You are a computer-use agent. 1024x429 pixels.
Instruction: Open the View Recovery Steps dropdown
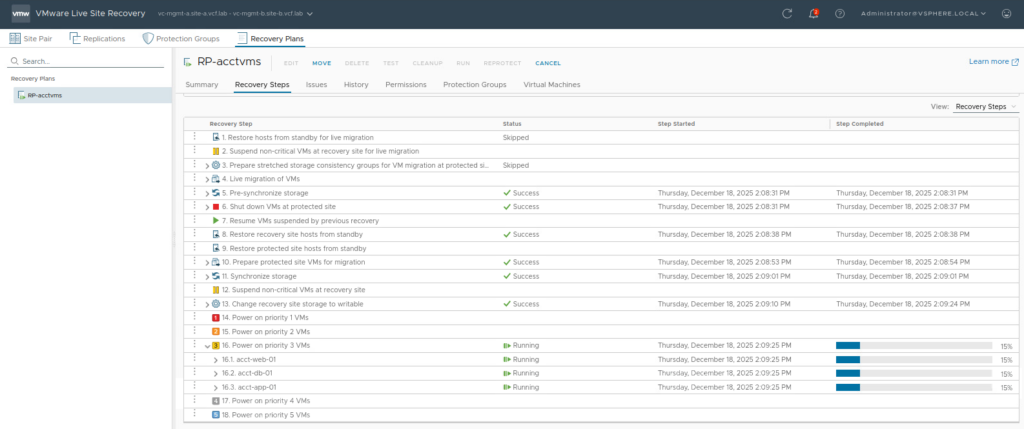984,106
